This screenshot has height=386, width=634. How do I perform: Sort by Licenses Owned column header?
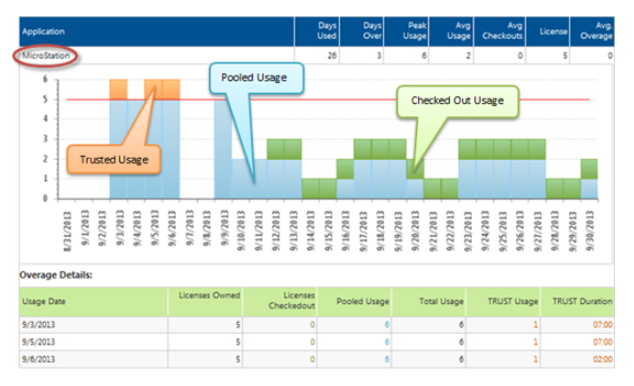(x=209, y=295)
